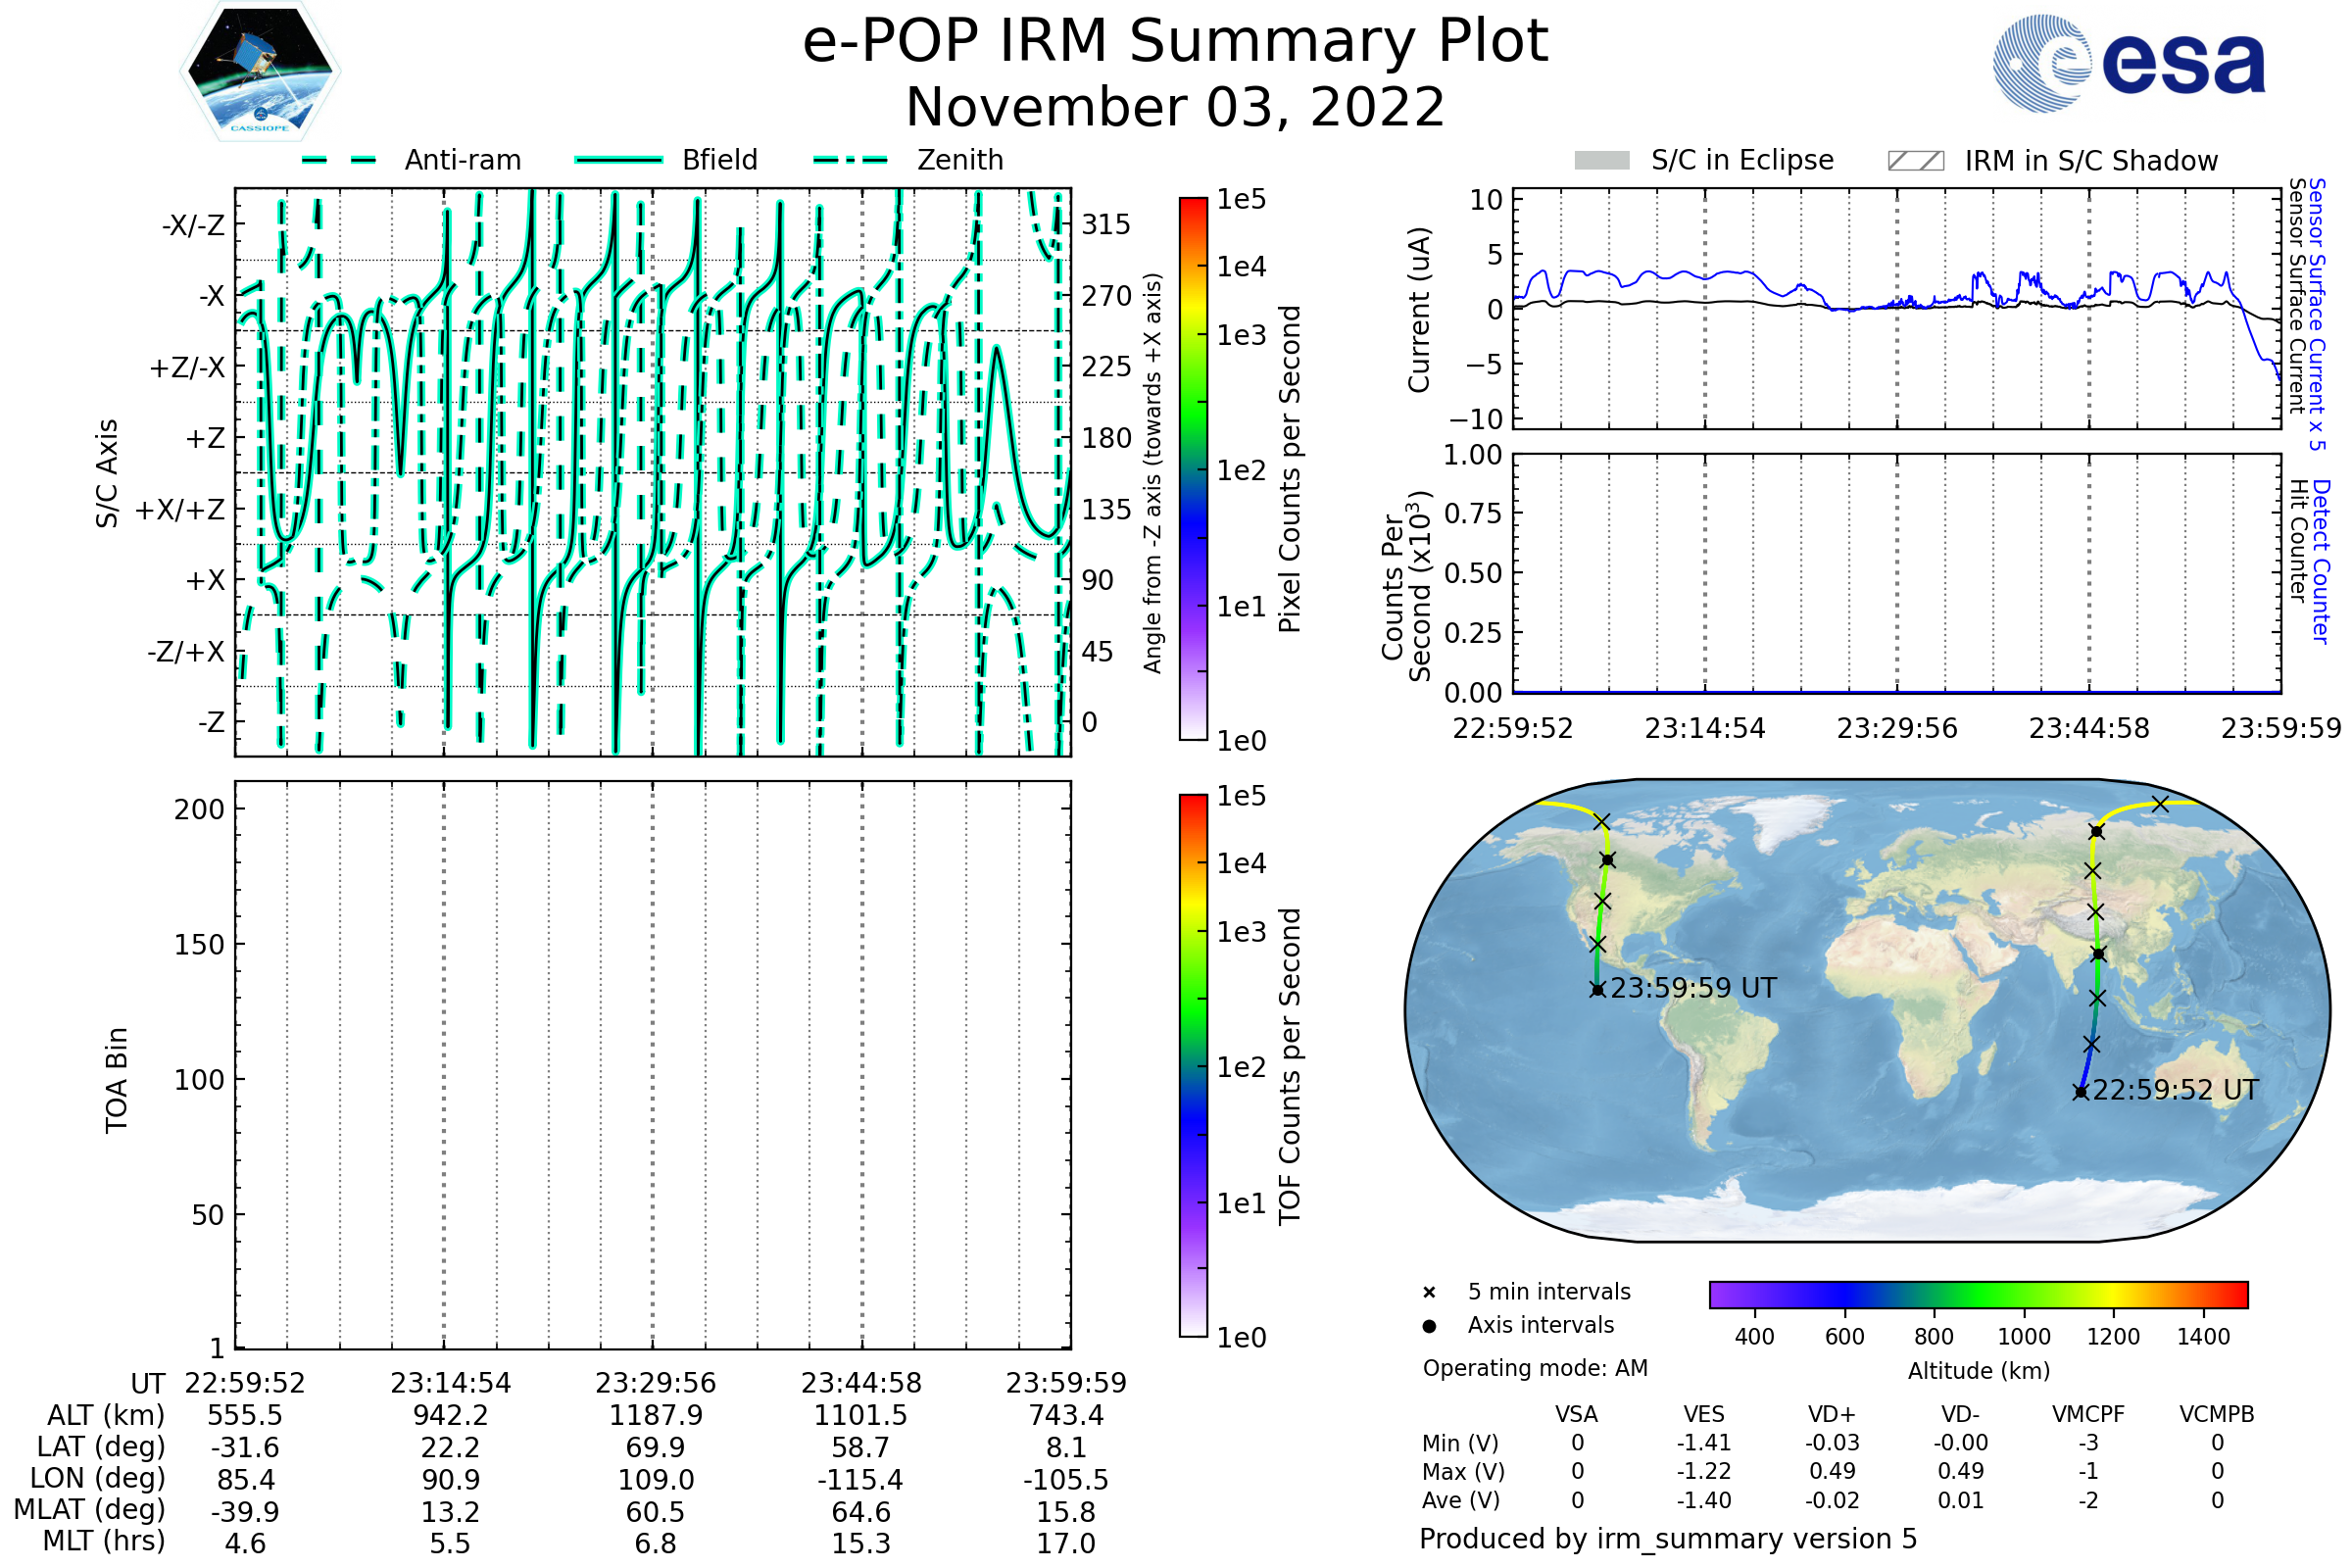Click the 22:59:52 UT map start label

(x=2175, y=1090)
